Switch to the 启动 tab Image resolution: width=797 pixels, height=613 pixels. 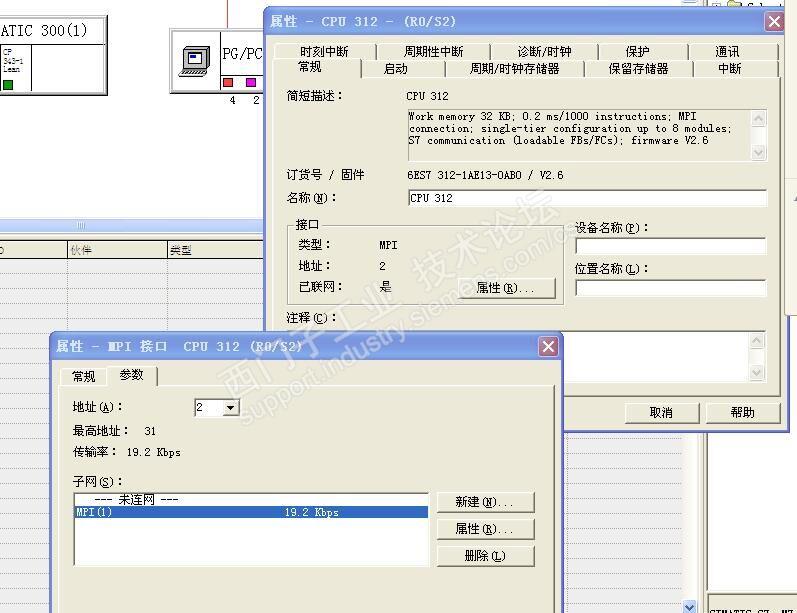tap(395, 69)
